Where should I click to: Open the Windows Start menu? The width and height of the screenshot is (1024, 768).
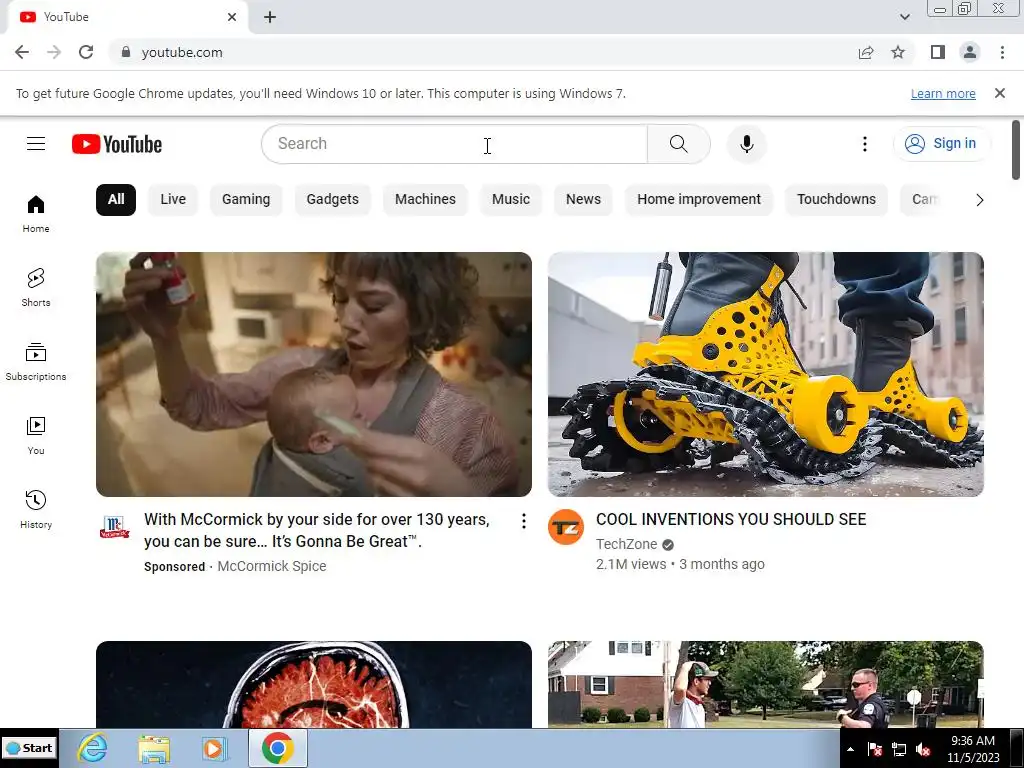pyautogui.click(x=29, y=748)
